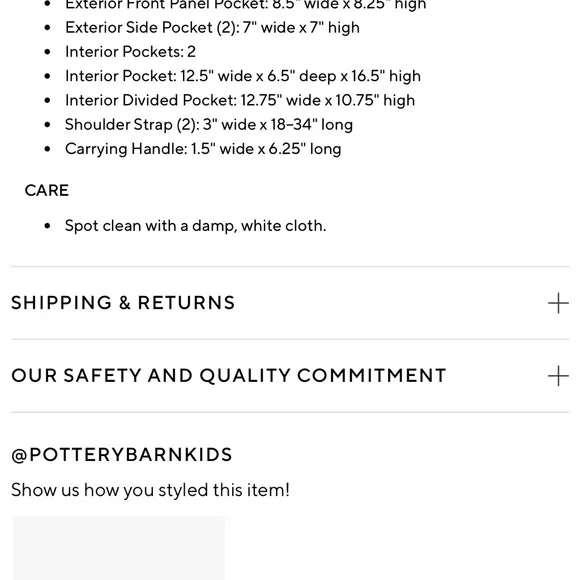The image size is (580, 580).
Task: Select the CARE section heading
Action: pos(47,190)
